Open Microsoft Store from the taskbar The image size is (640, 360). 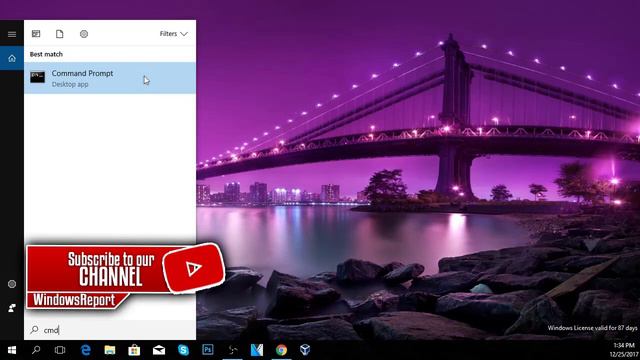pyautogui.click(x=134, y=350)
